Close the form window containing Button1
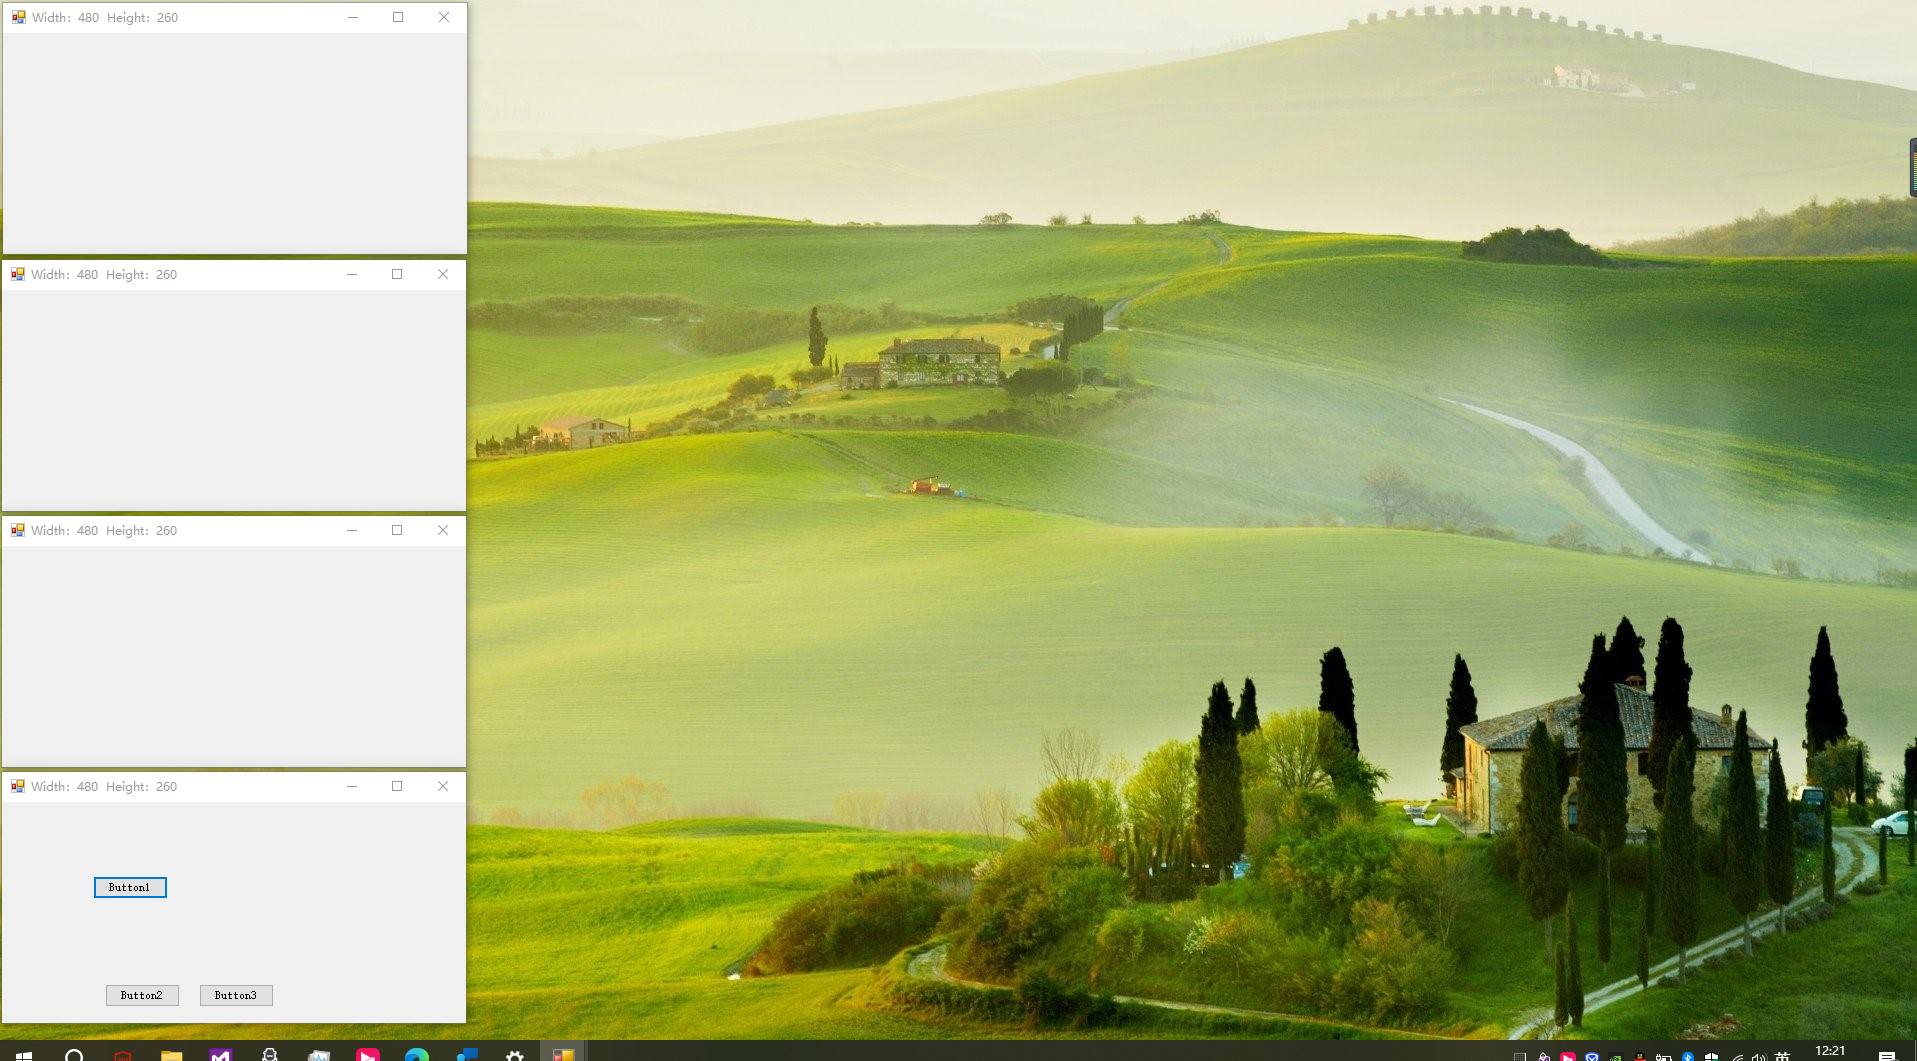This screenshot has height=1061, width=1917. coord(443,787)
